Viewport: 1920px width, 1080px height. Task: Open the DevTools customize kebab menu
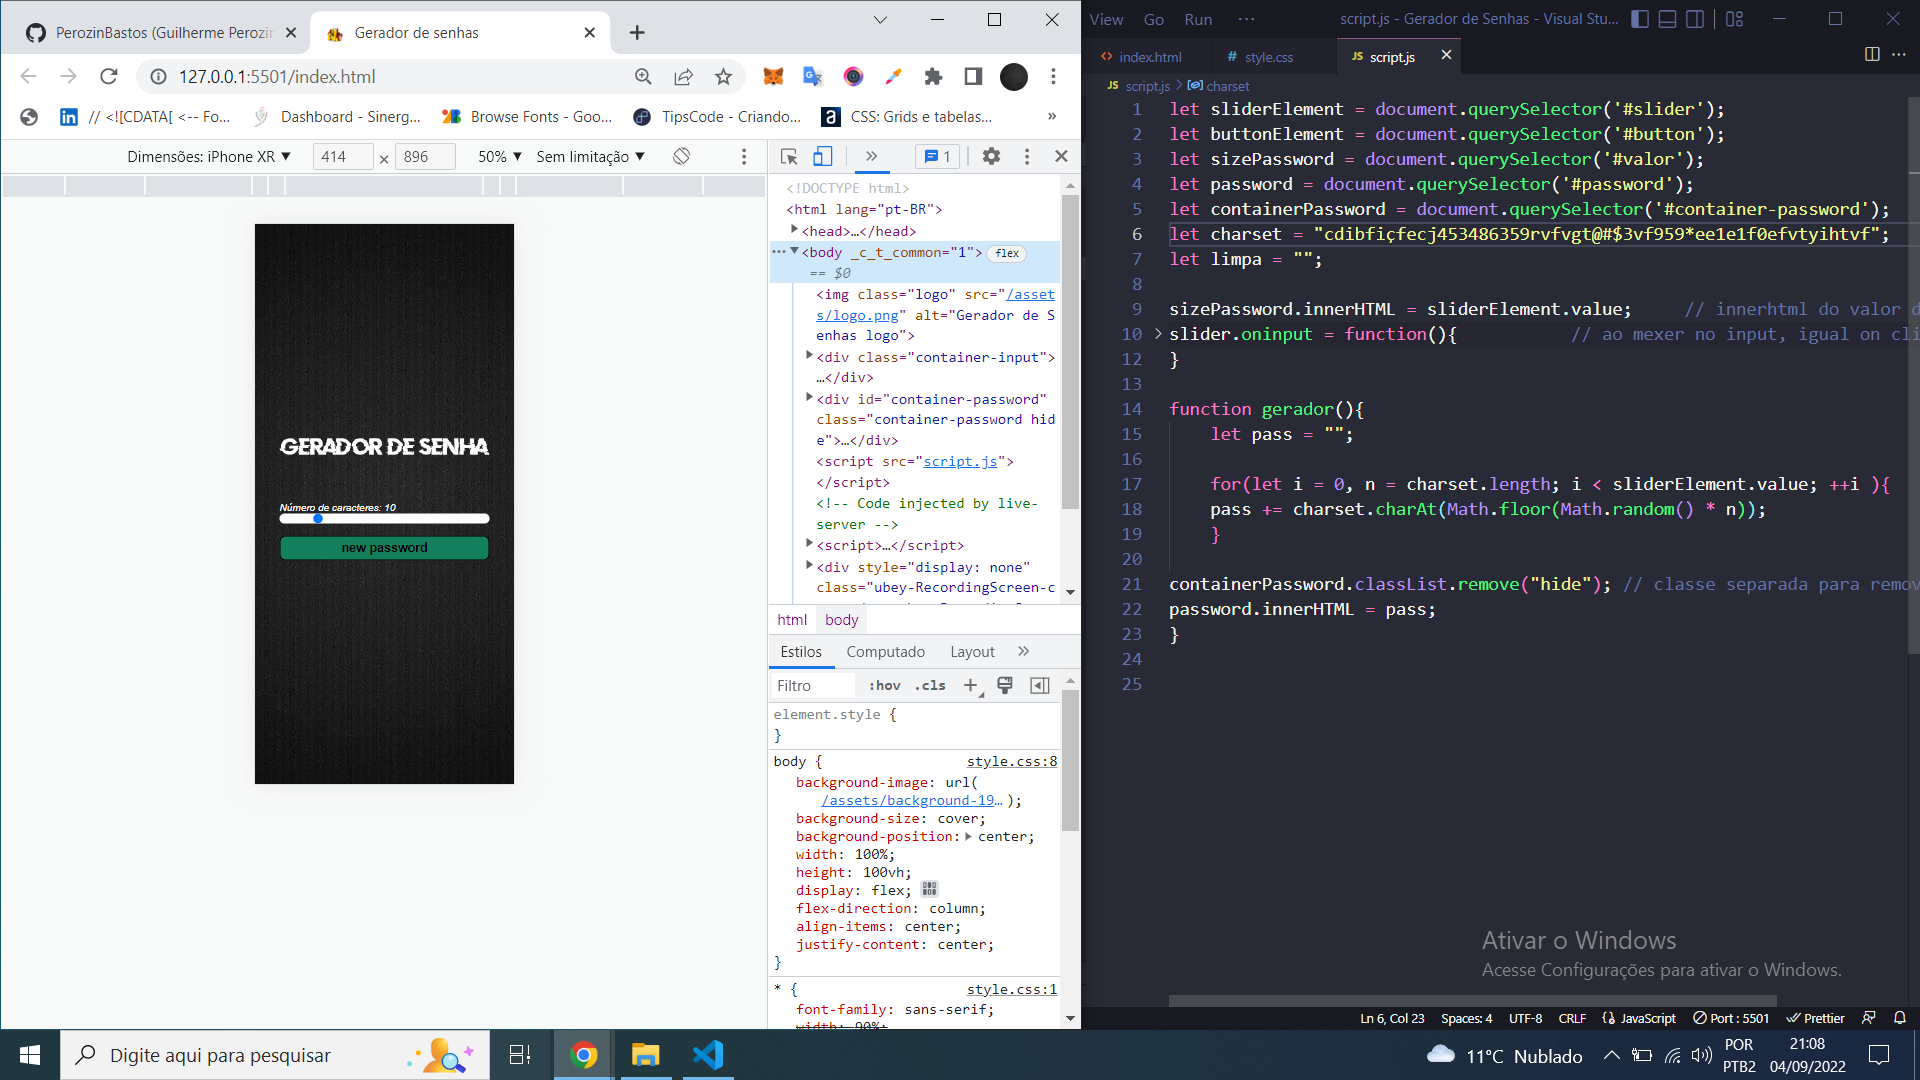pos(1027,156)
